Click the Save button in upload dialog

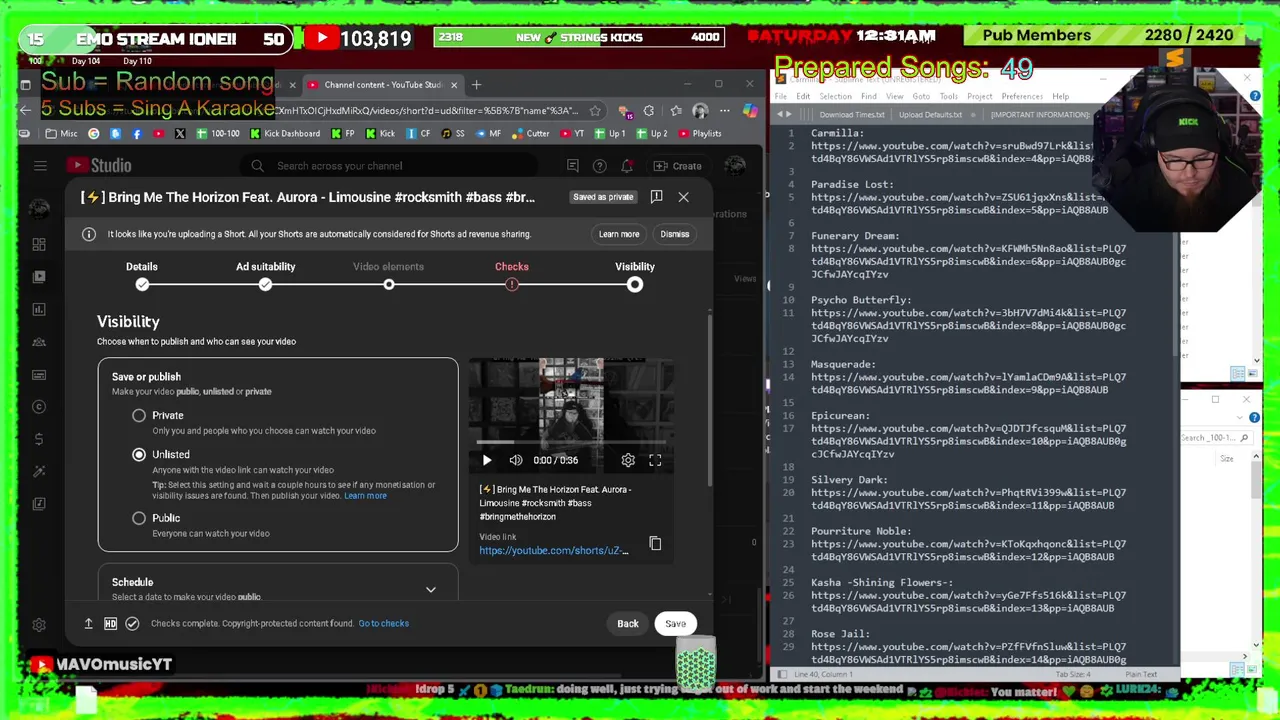coord(676,623)
